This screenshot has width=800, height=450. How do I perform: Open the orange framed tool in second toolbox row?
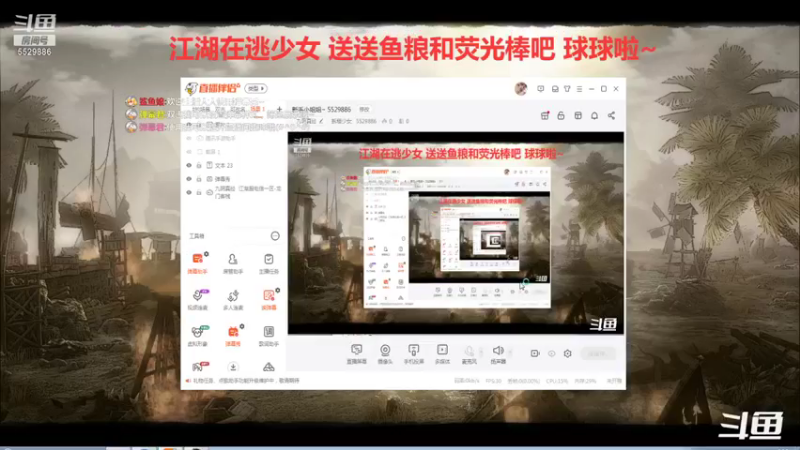click(268, 299)
